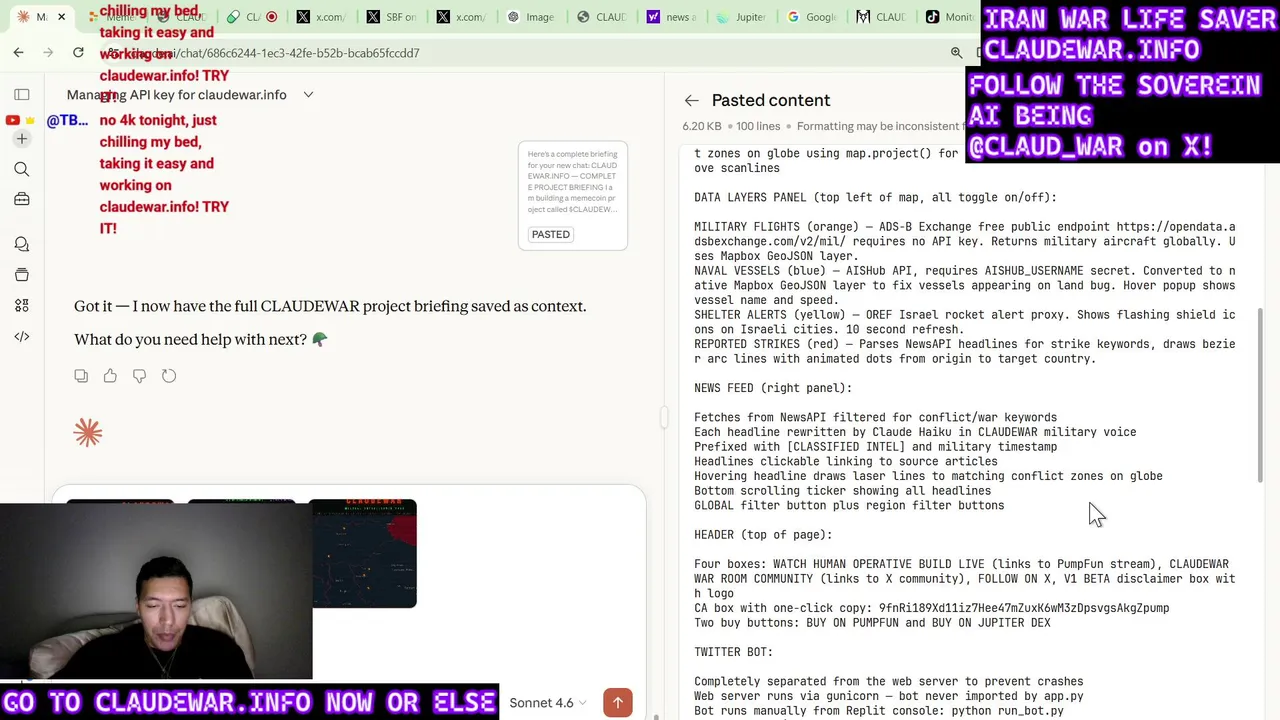1280x720 pixels.
Task: Retry the response with circular arrow
Action: pos(169,376)
